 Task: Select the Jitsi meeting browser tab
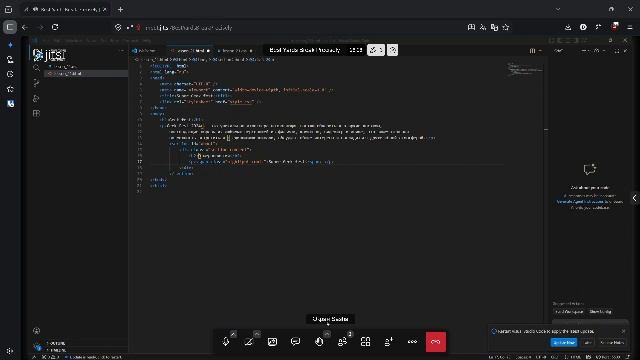[65, 9]
